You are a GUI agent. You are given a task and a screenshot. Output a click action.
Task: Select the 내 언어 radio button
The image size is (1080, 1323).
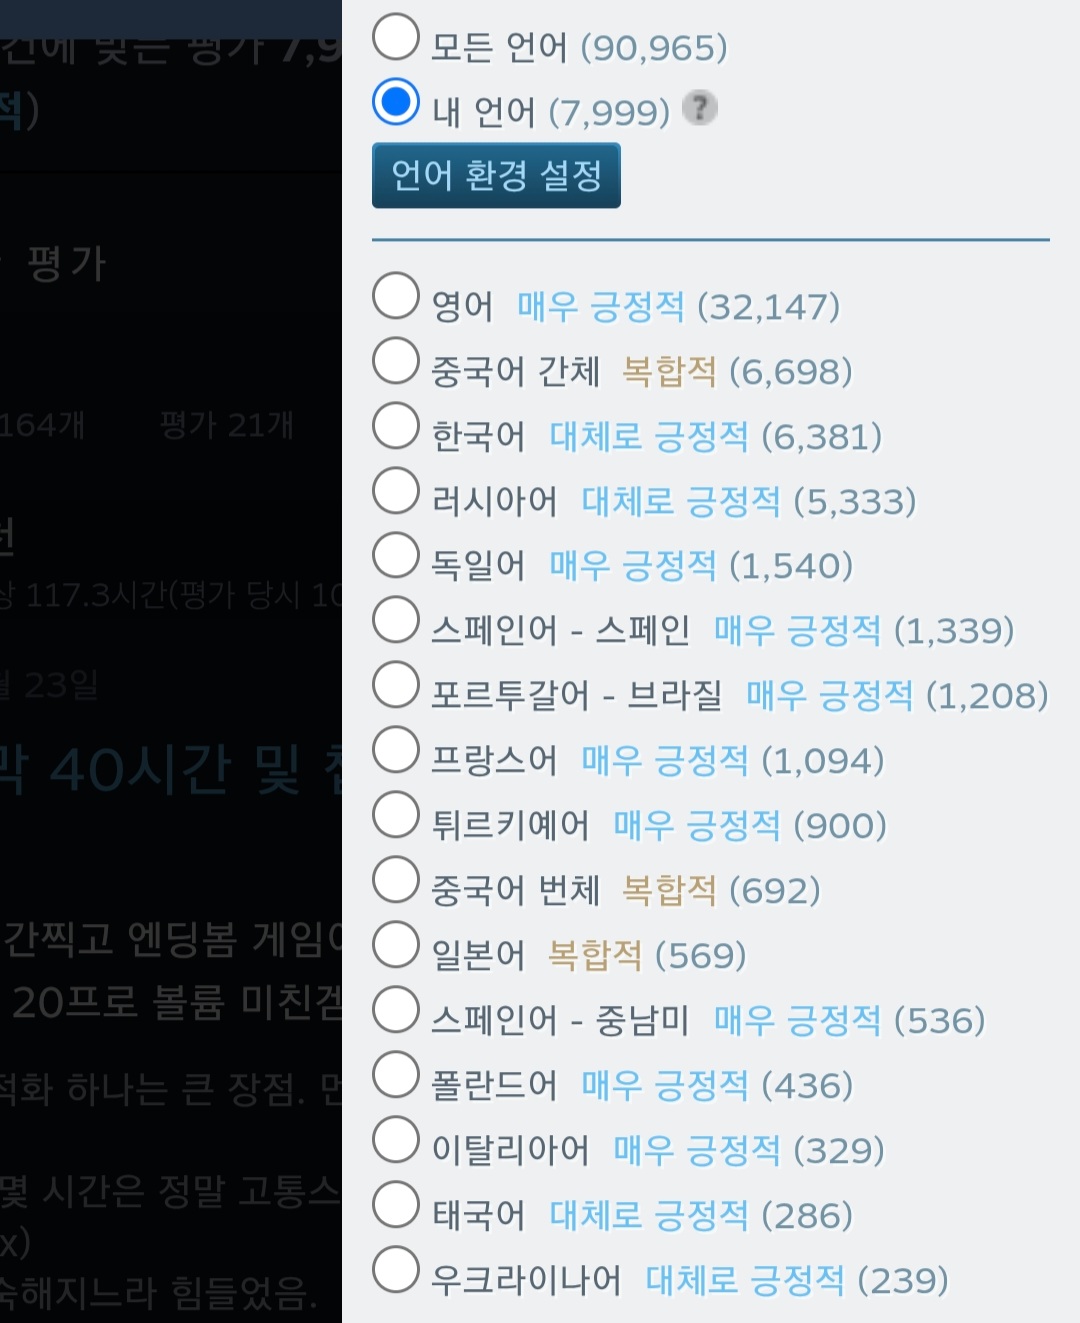coord(396,102)
